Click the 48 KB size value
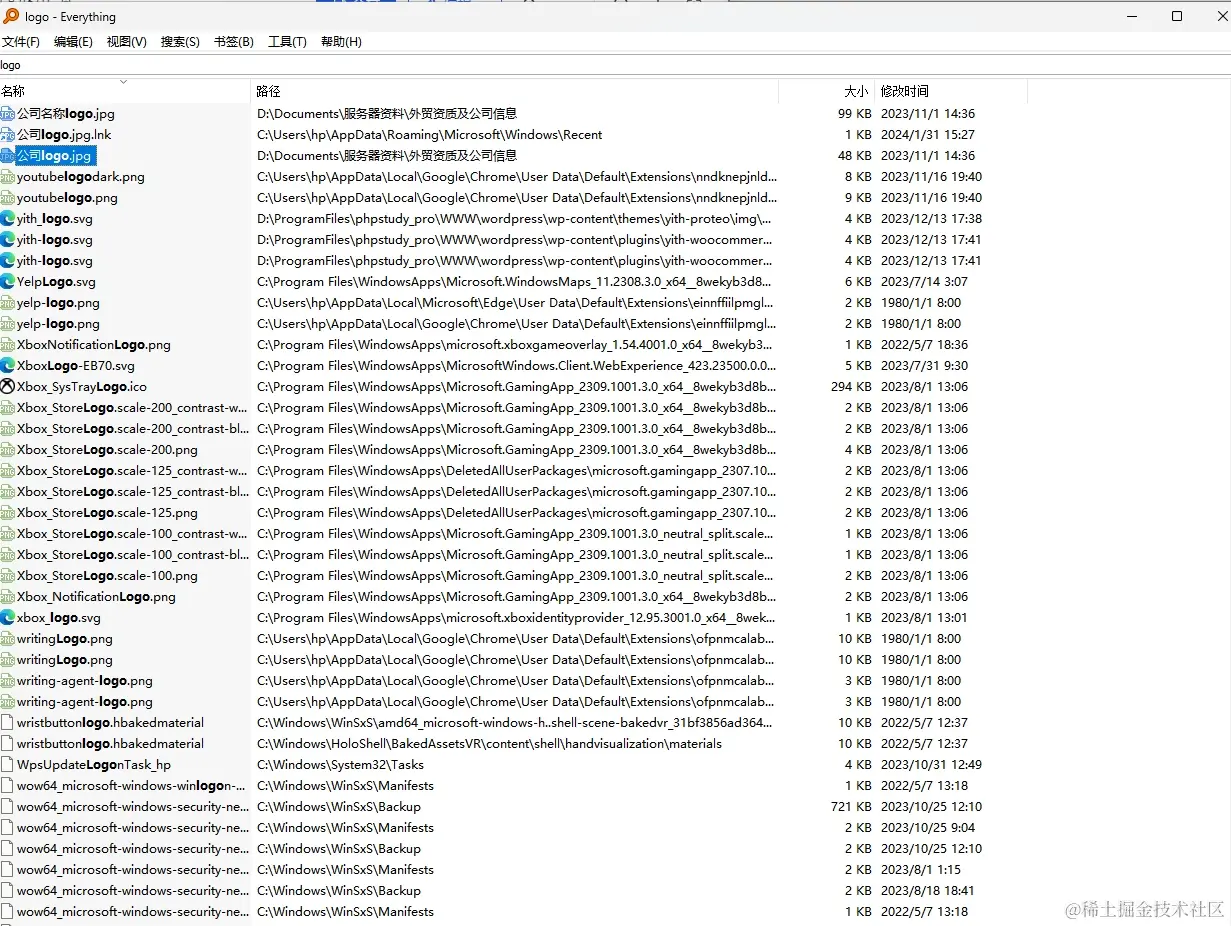This screenshot has height=926, width=1231. coord(855,156)
